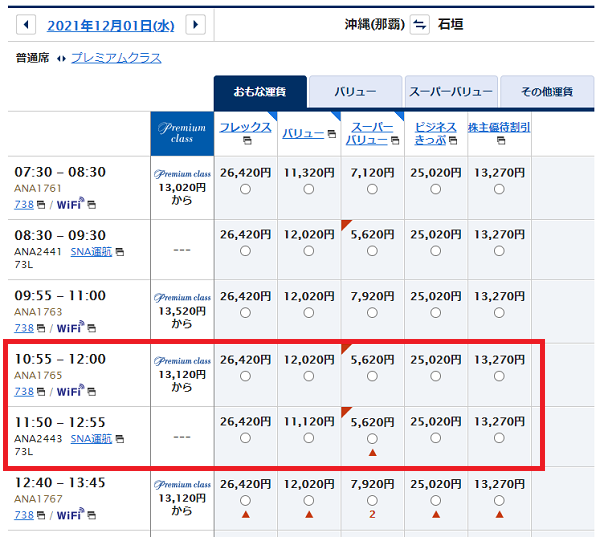
Task: Click the 沖縄(那覇) departure label
Action: point(375,25)
